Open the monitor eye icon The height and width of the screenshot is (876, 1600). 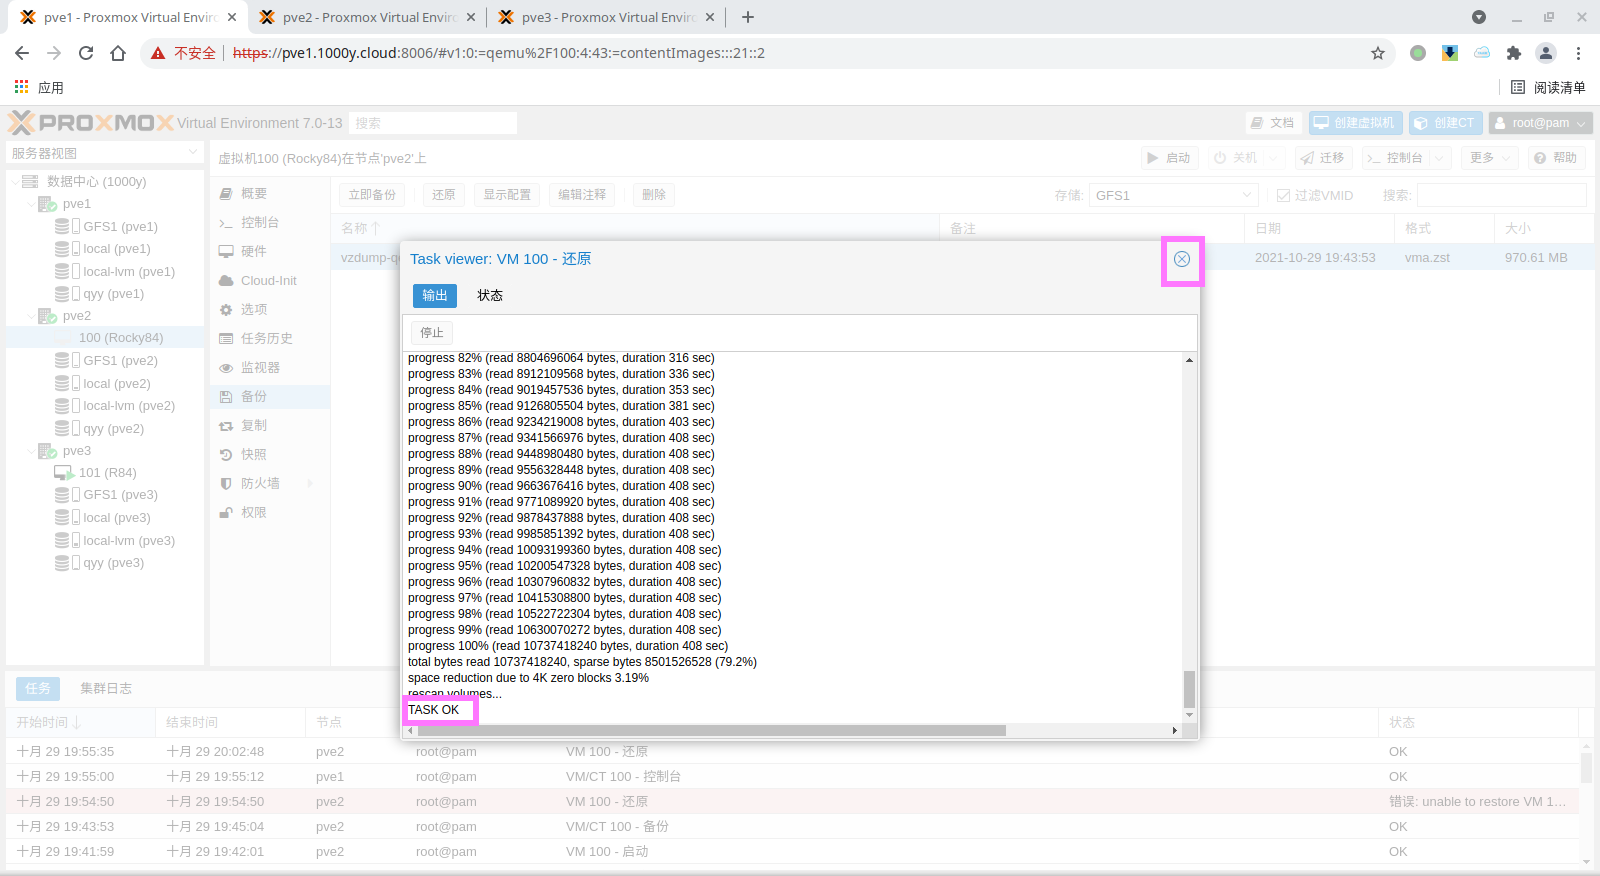pos(226,368)
